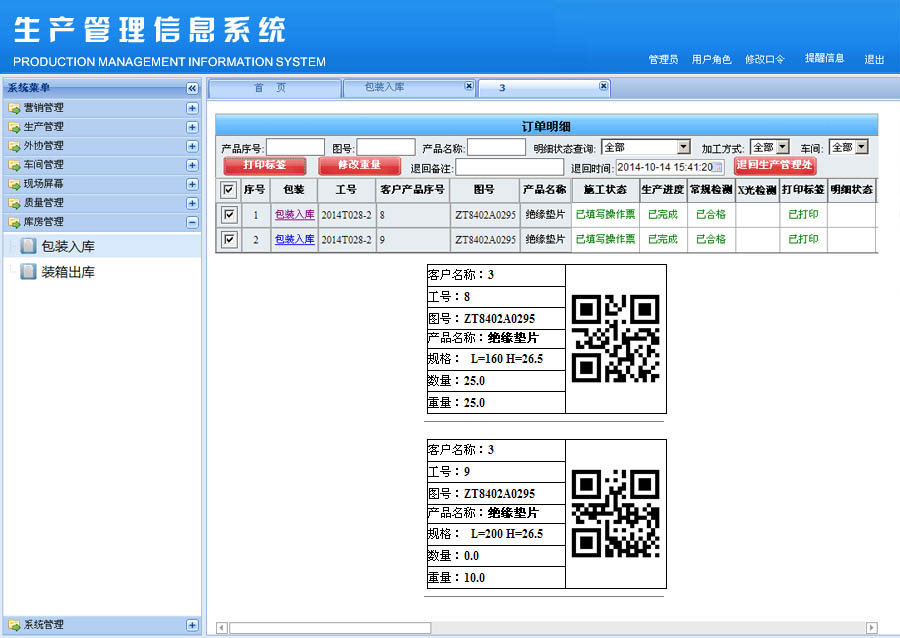Click the 包装入库 document icon in sidebar
This screenshot has width=900, height=638.
[x=28, y=246]
